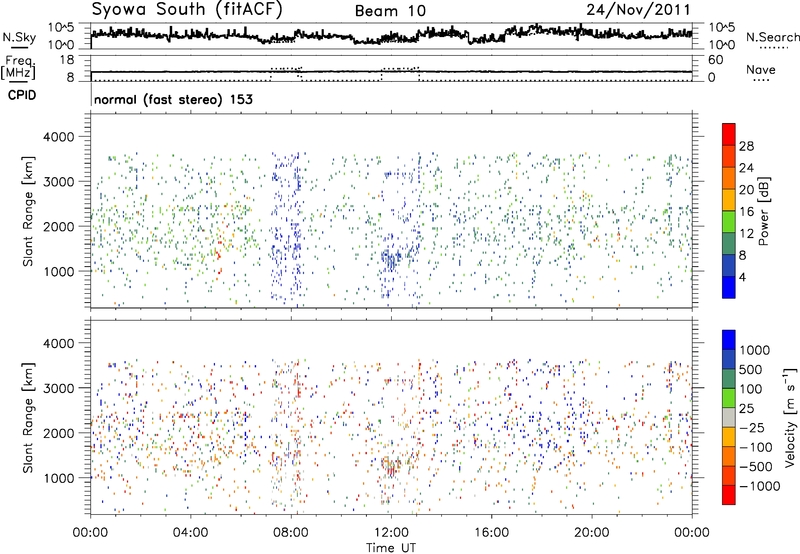The height and width of the screenshot is (554, 800).
Task: Click the '-1000' Velocity colorbar tick
Action: (x=760, y=486)
